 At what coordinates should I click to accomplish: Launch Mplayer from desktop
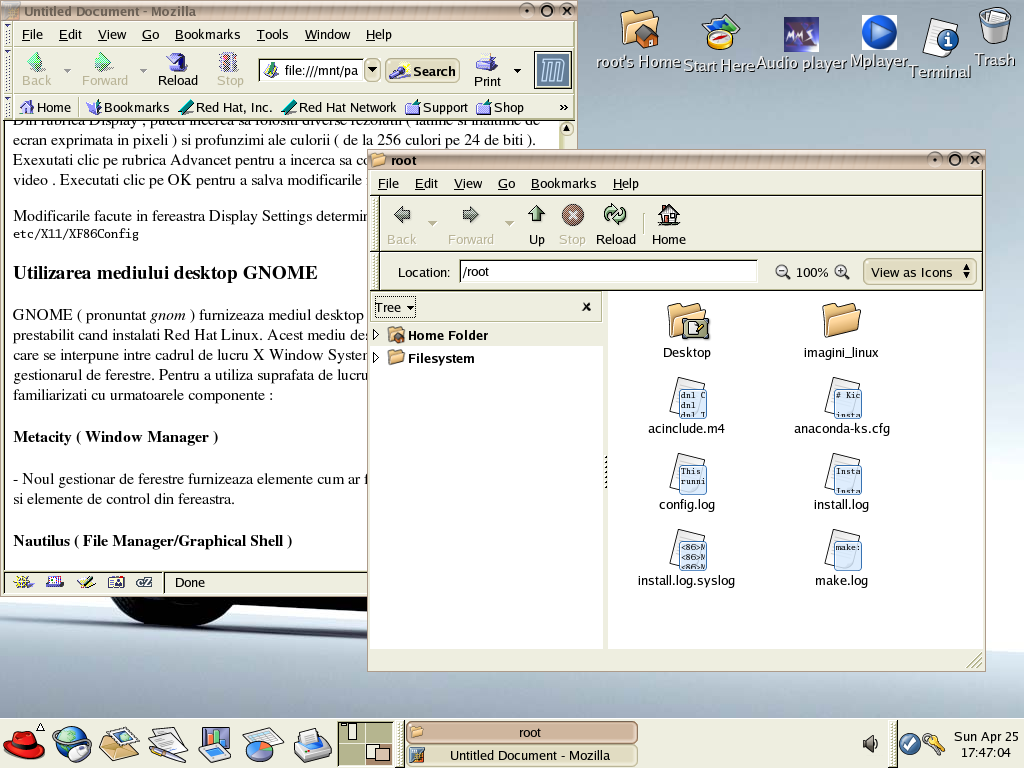coord(879,33)
